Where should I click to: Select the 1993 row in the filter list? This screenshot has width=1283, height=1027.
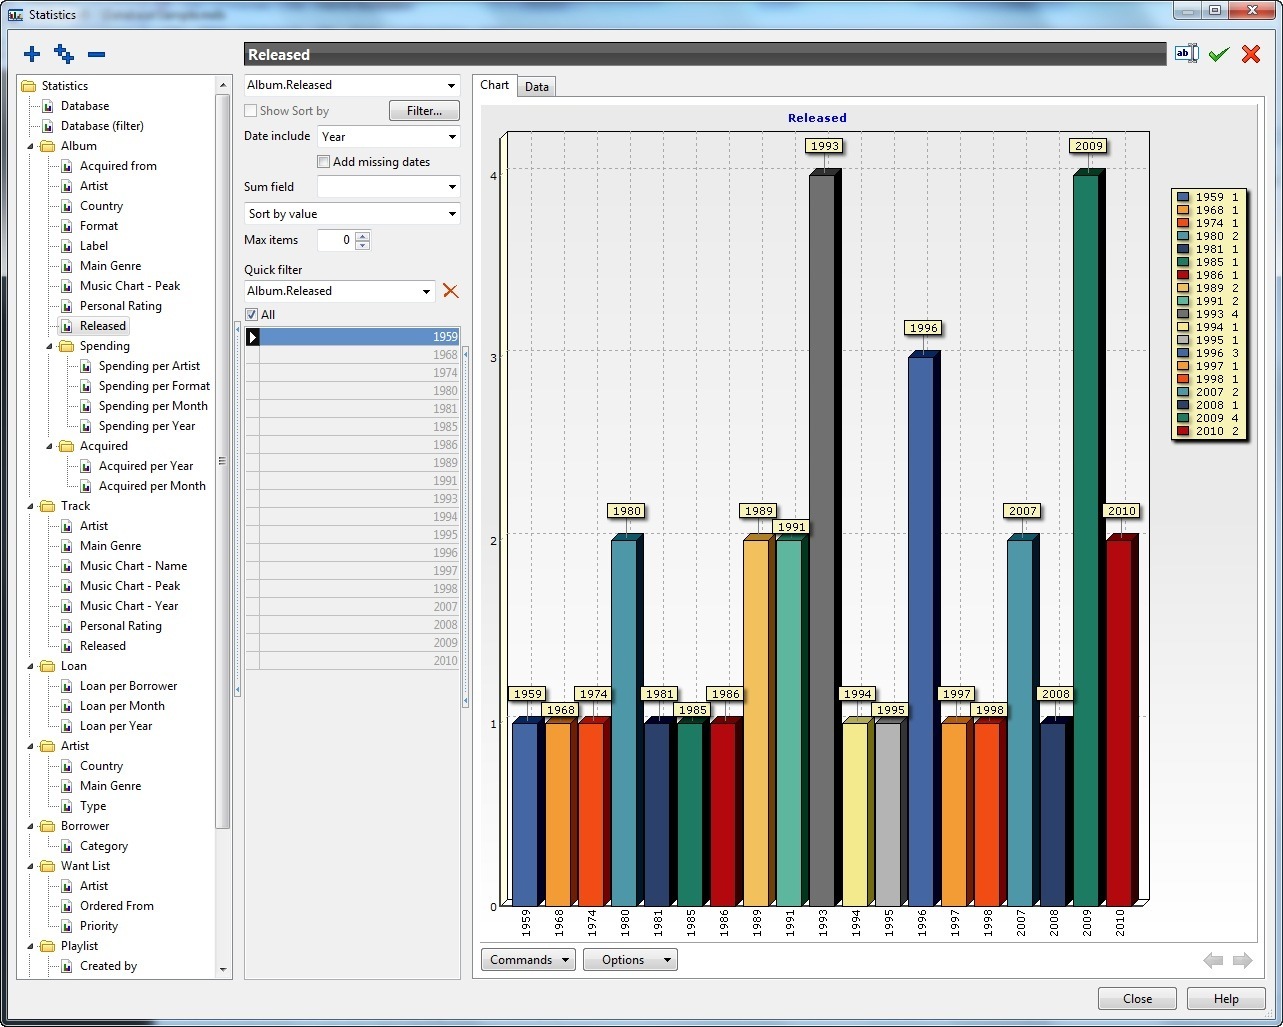[352, 499]
